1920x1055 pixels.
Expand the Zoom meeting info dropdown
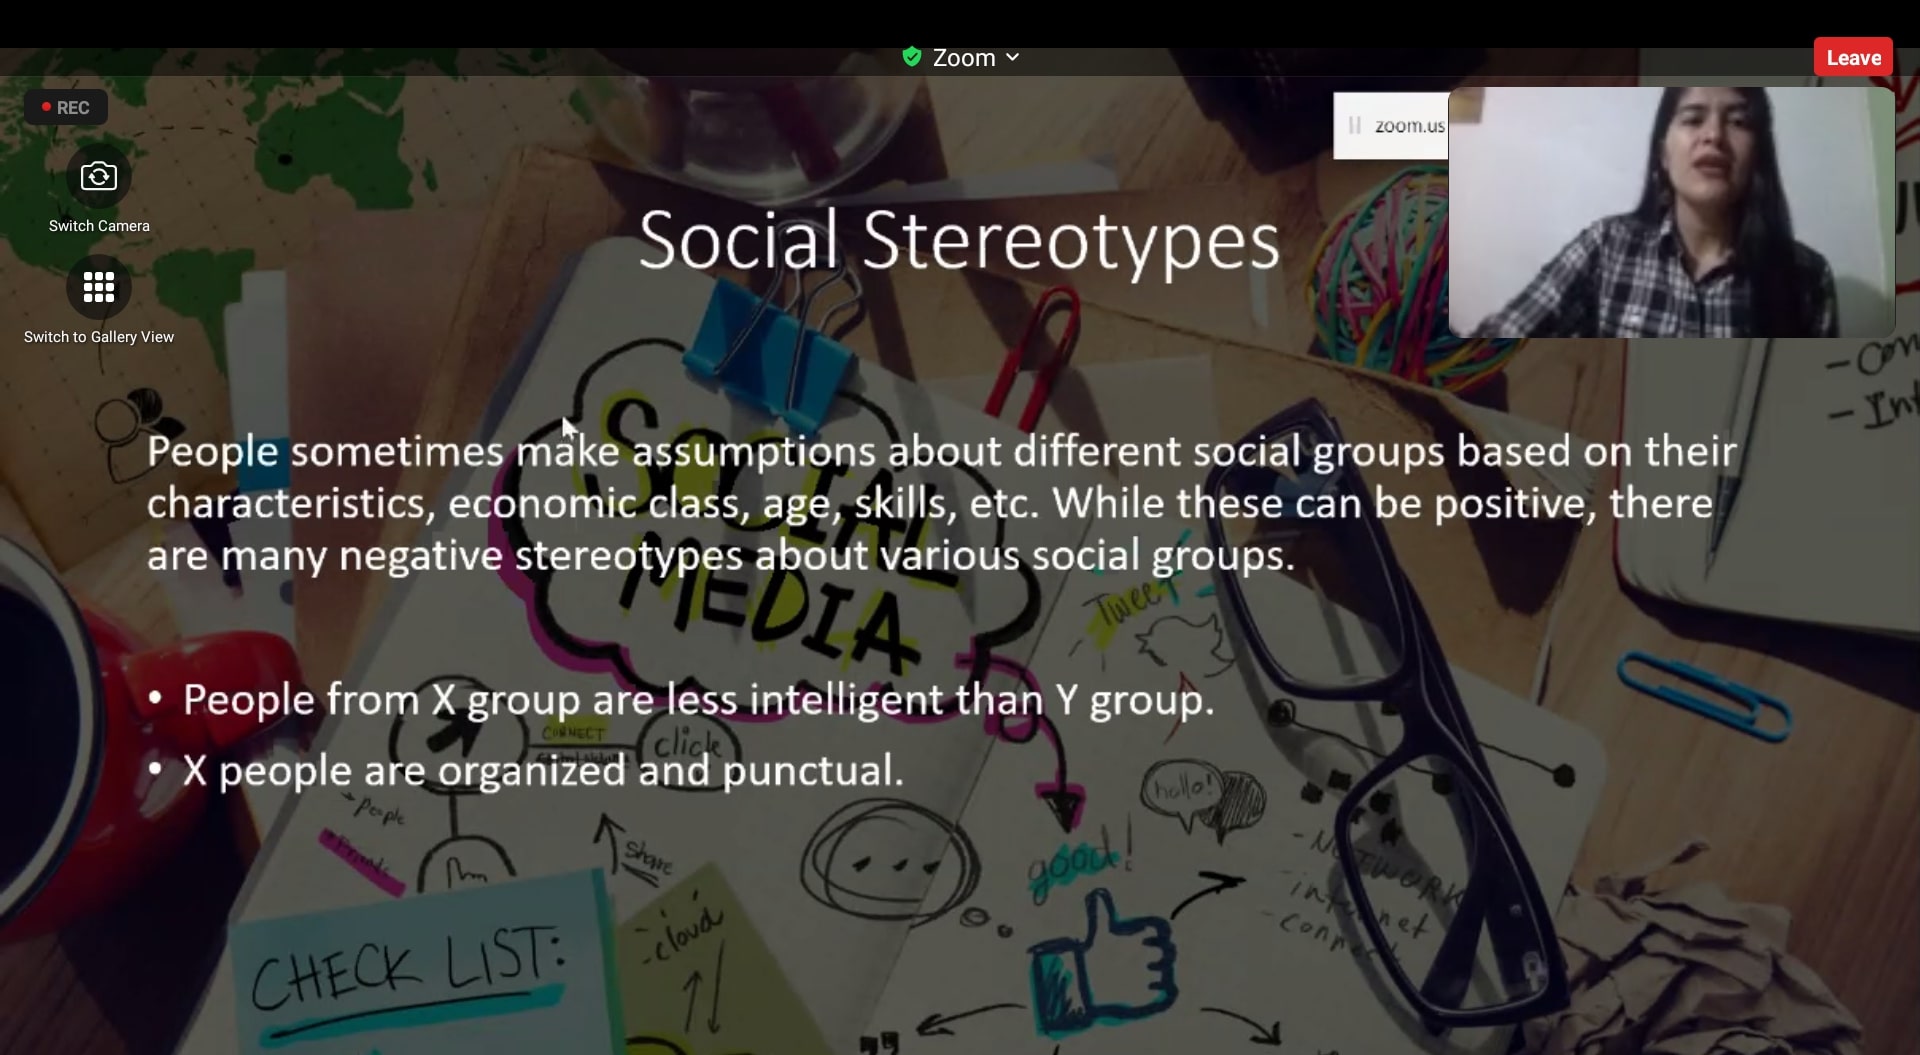[1012, 58]
